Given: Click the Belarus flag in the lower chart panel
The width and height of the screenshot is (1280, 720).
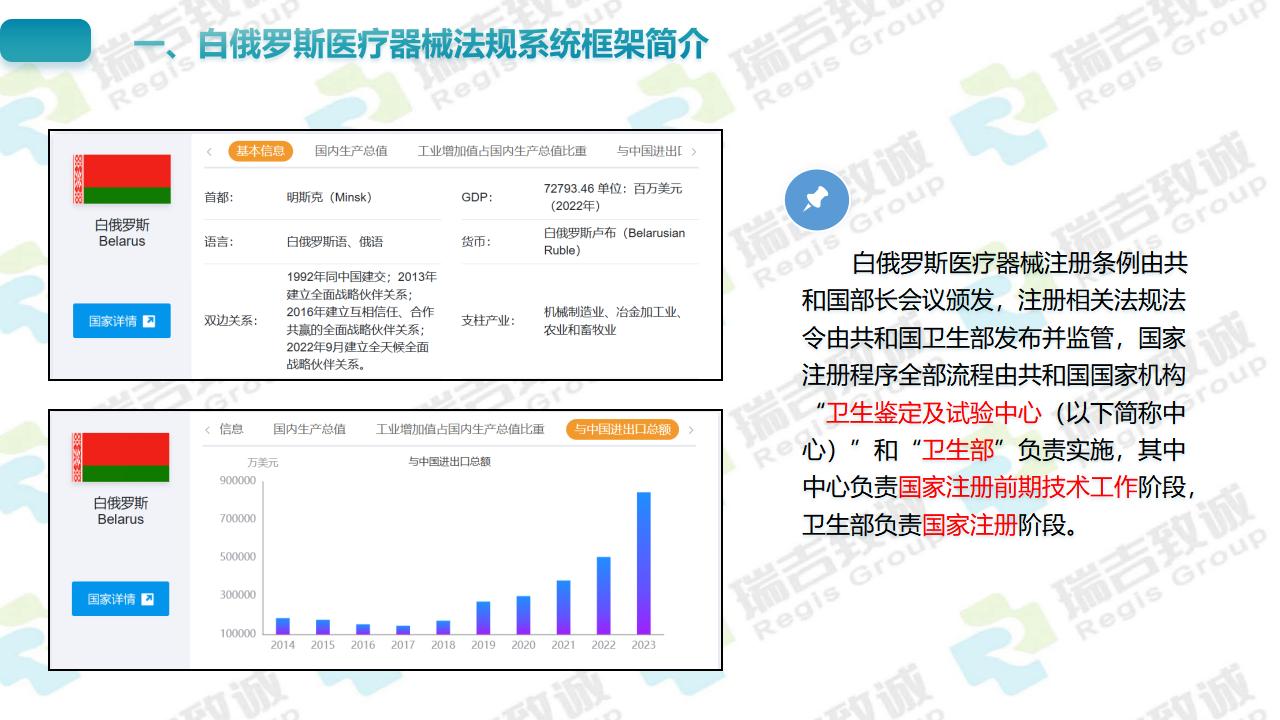Looking at the screenshot, I should (x=121, y=458).
